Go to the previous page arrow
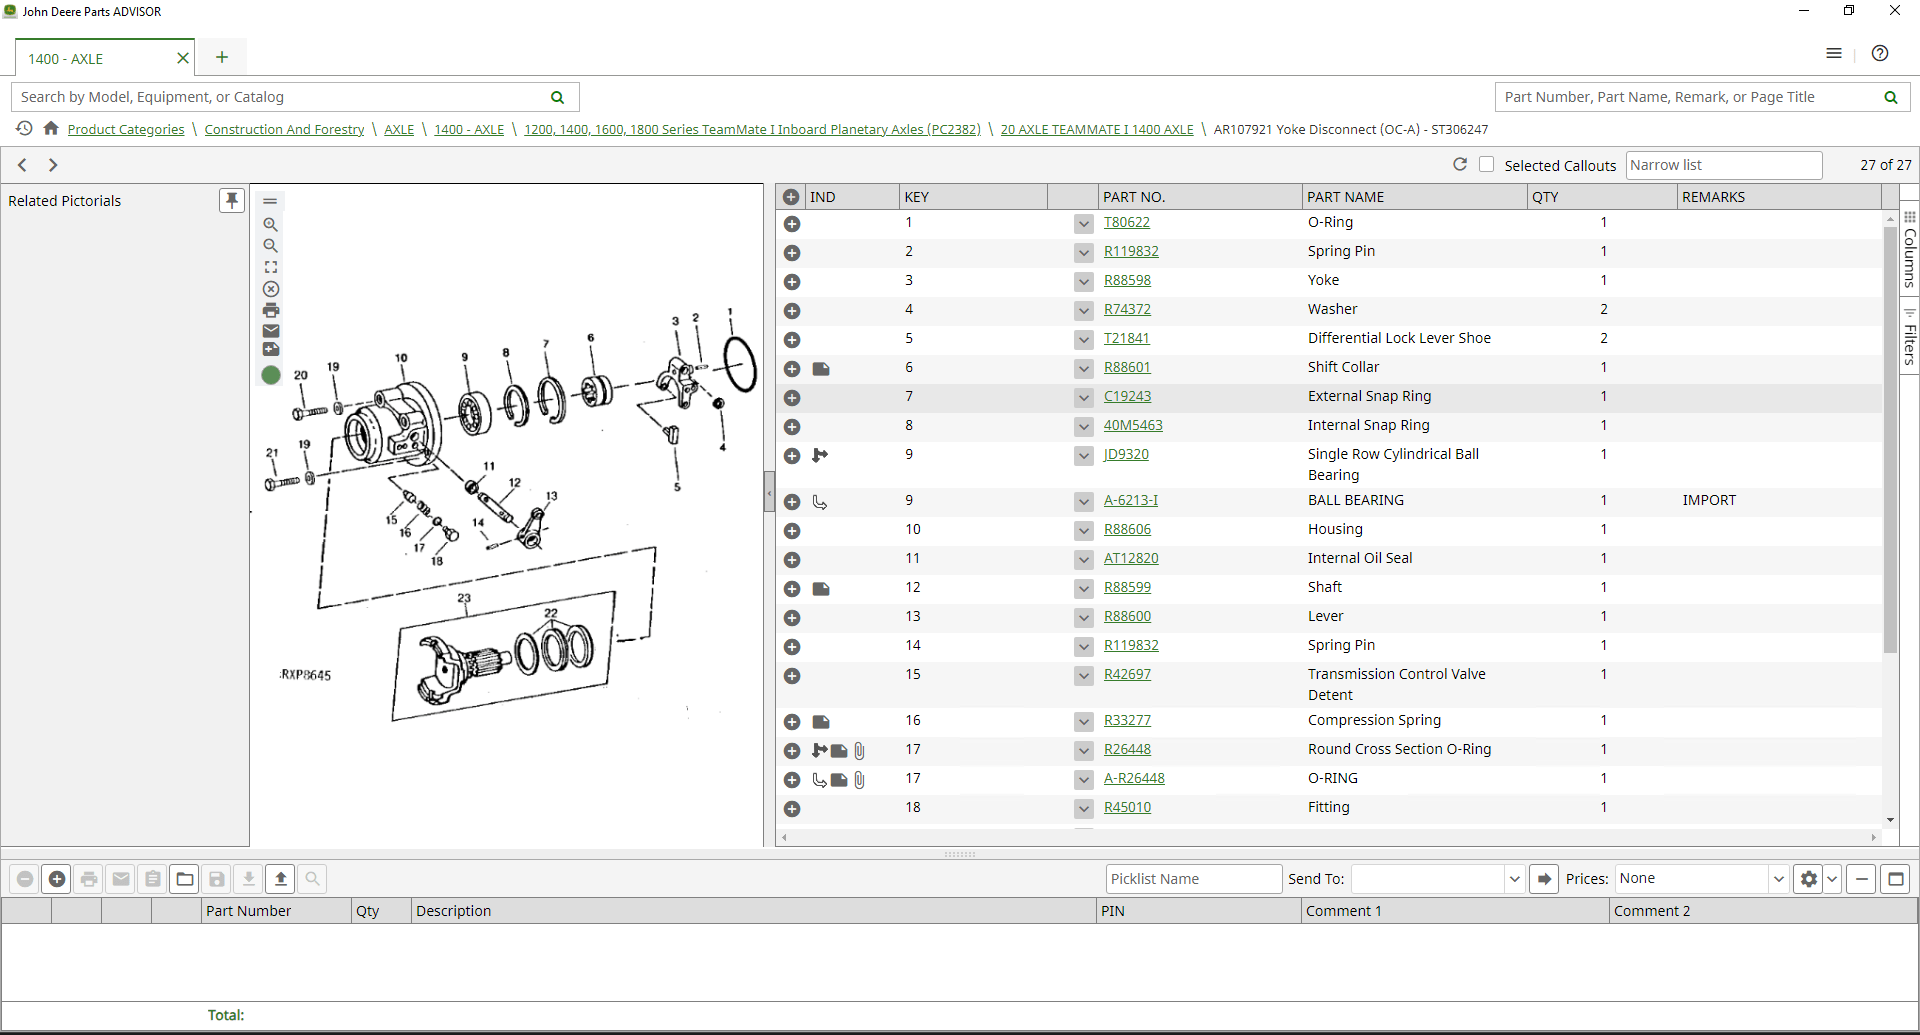Screen dimensions: 1920x1035 point(22,165)
